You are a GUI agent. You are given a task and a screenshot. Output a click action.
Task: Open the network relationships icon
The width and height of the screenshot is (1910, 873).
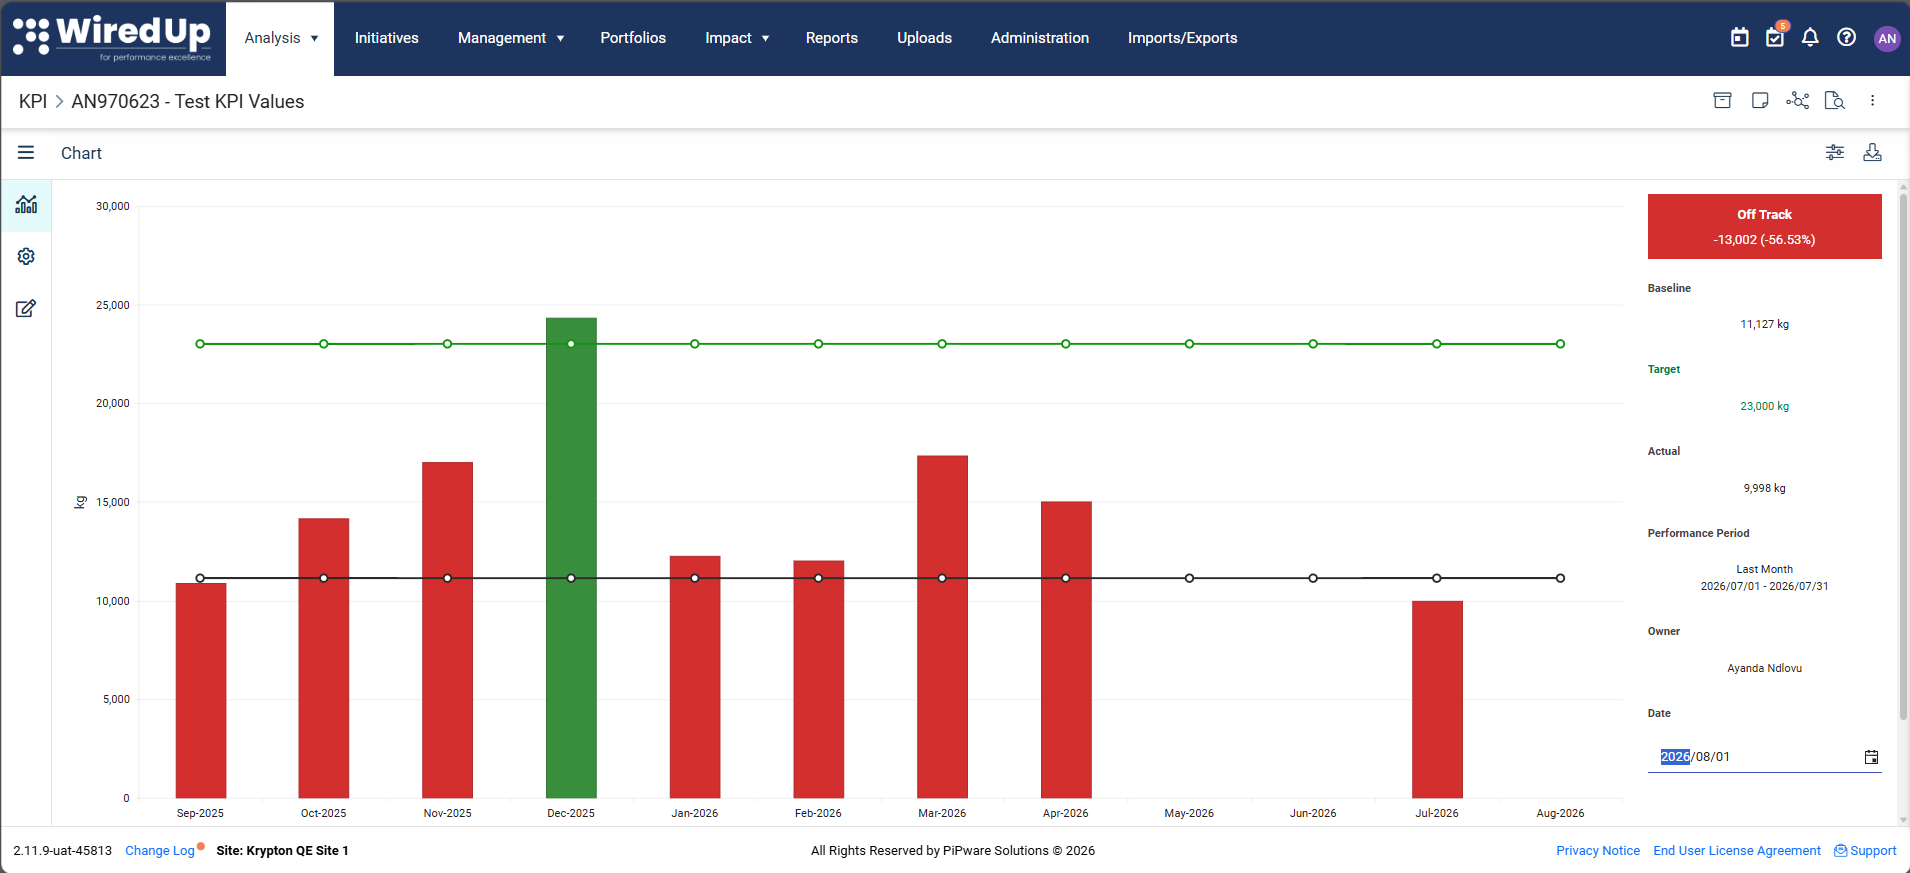click(x=1797, y=100)
